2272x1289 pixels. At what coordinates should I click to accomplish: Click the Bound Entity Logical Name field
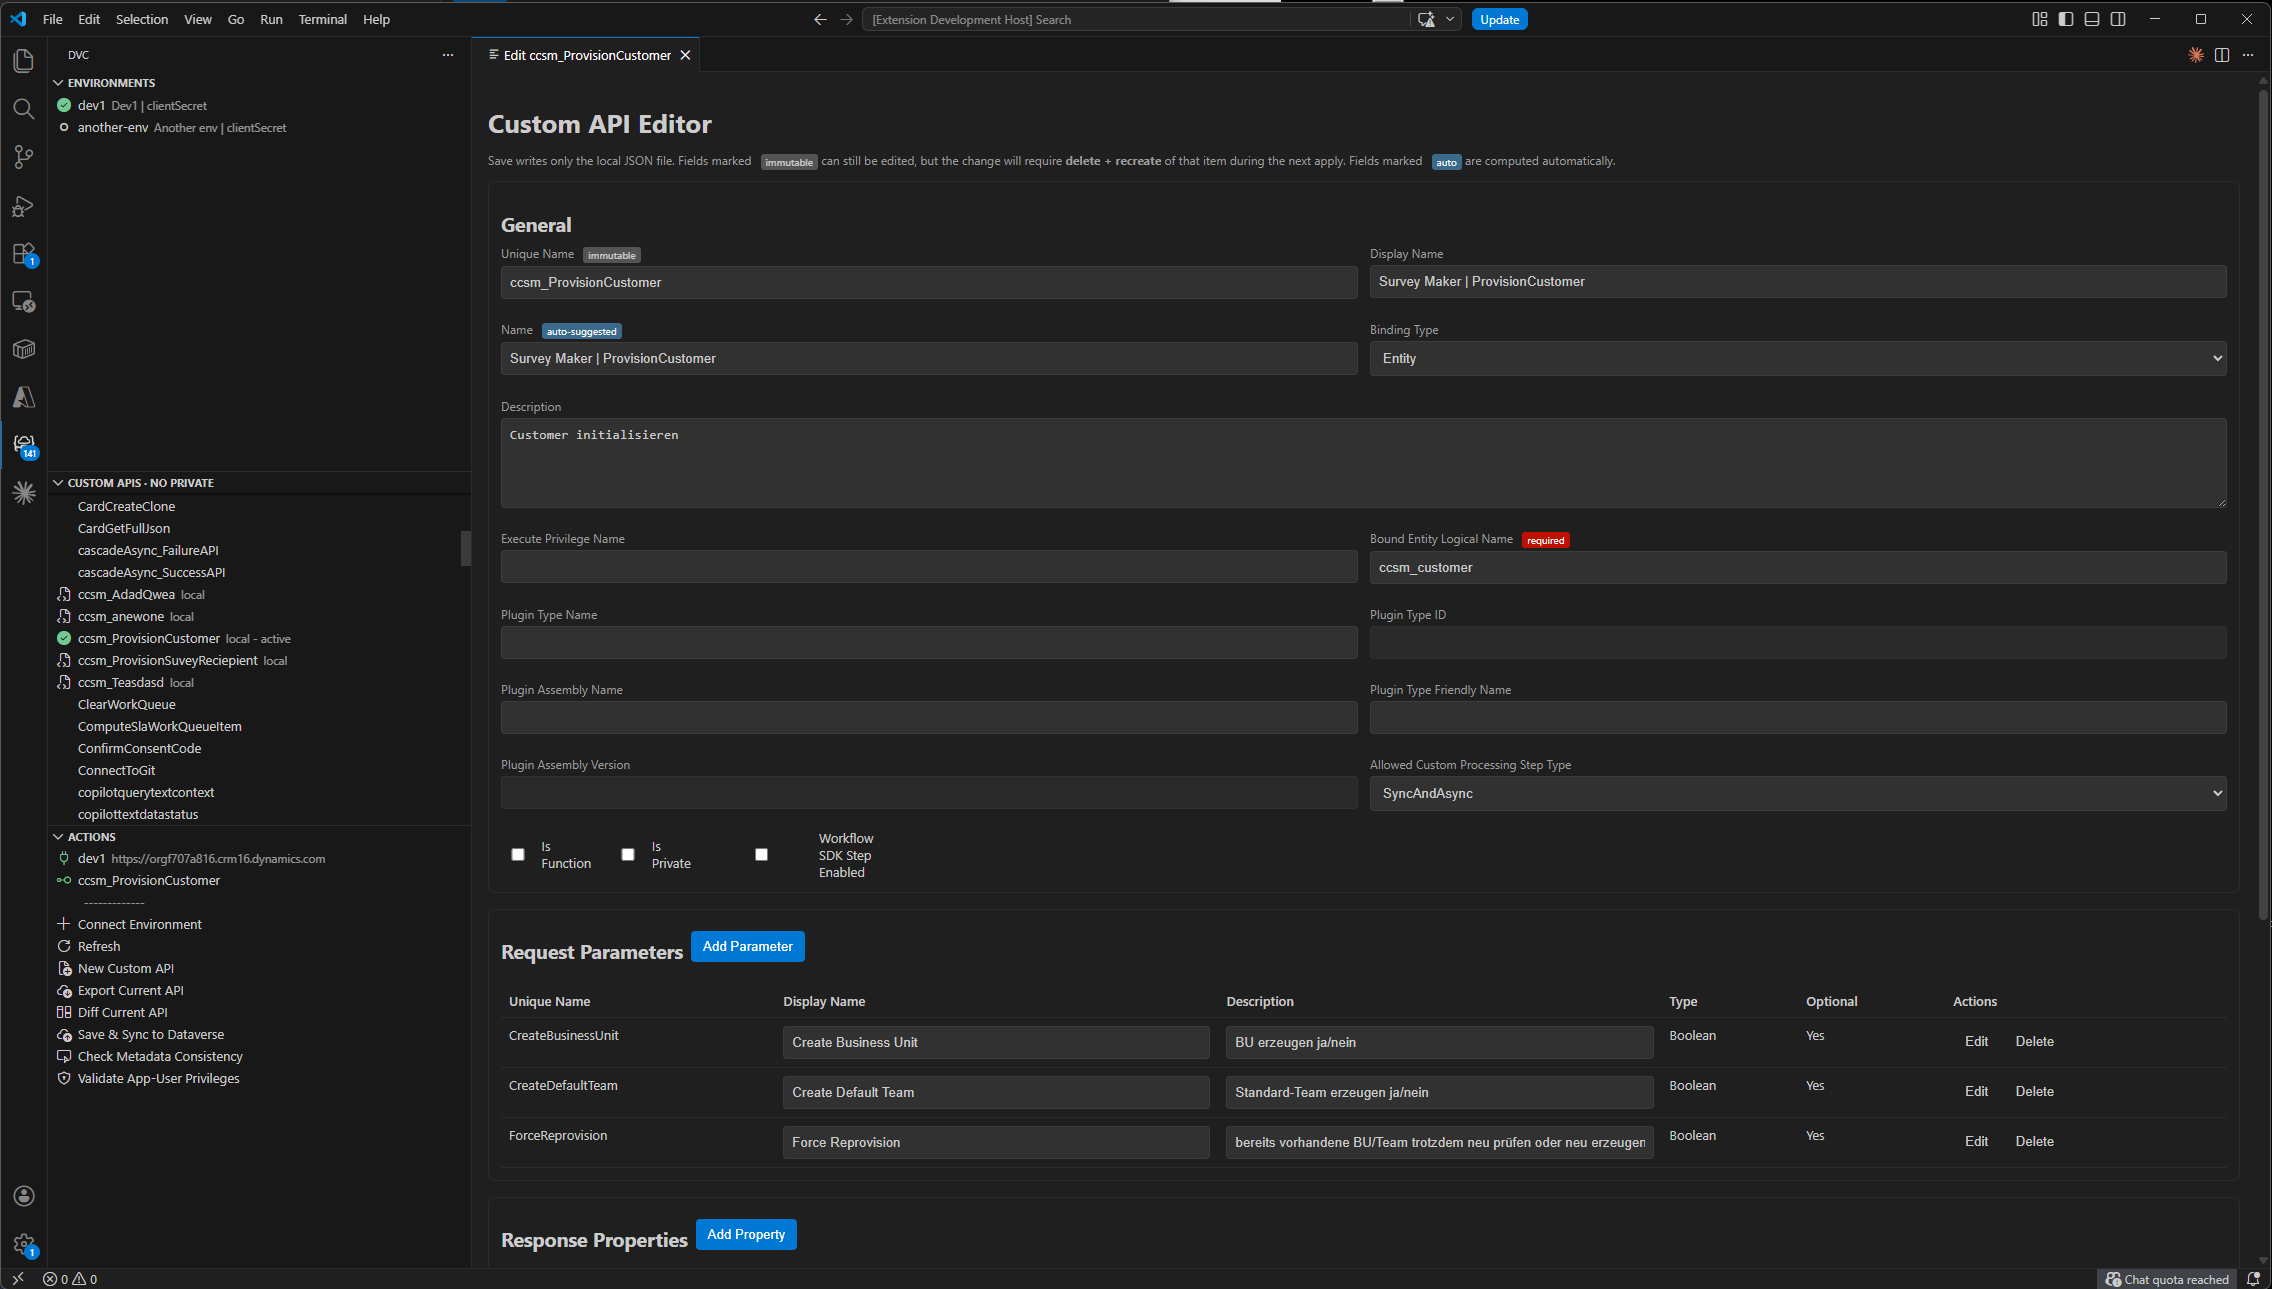click(1798, 567)
